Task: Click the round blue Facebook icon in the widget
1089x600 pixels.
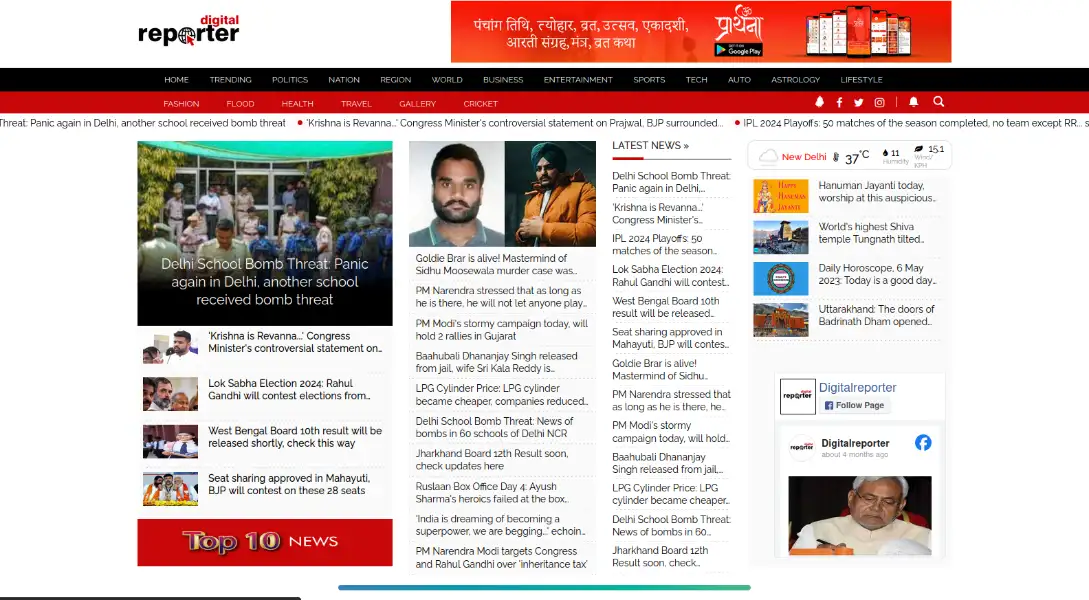Action: coord(922,442)
